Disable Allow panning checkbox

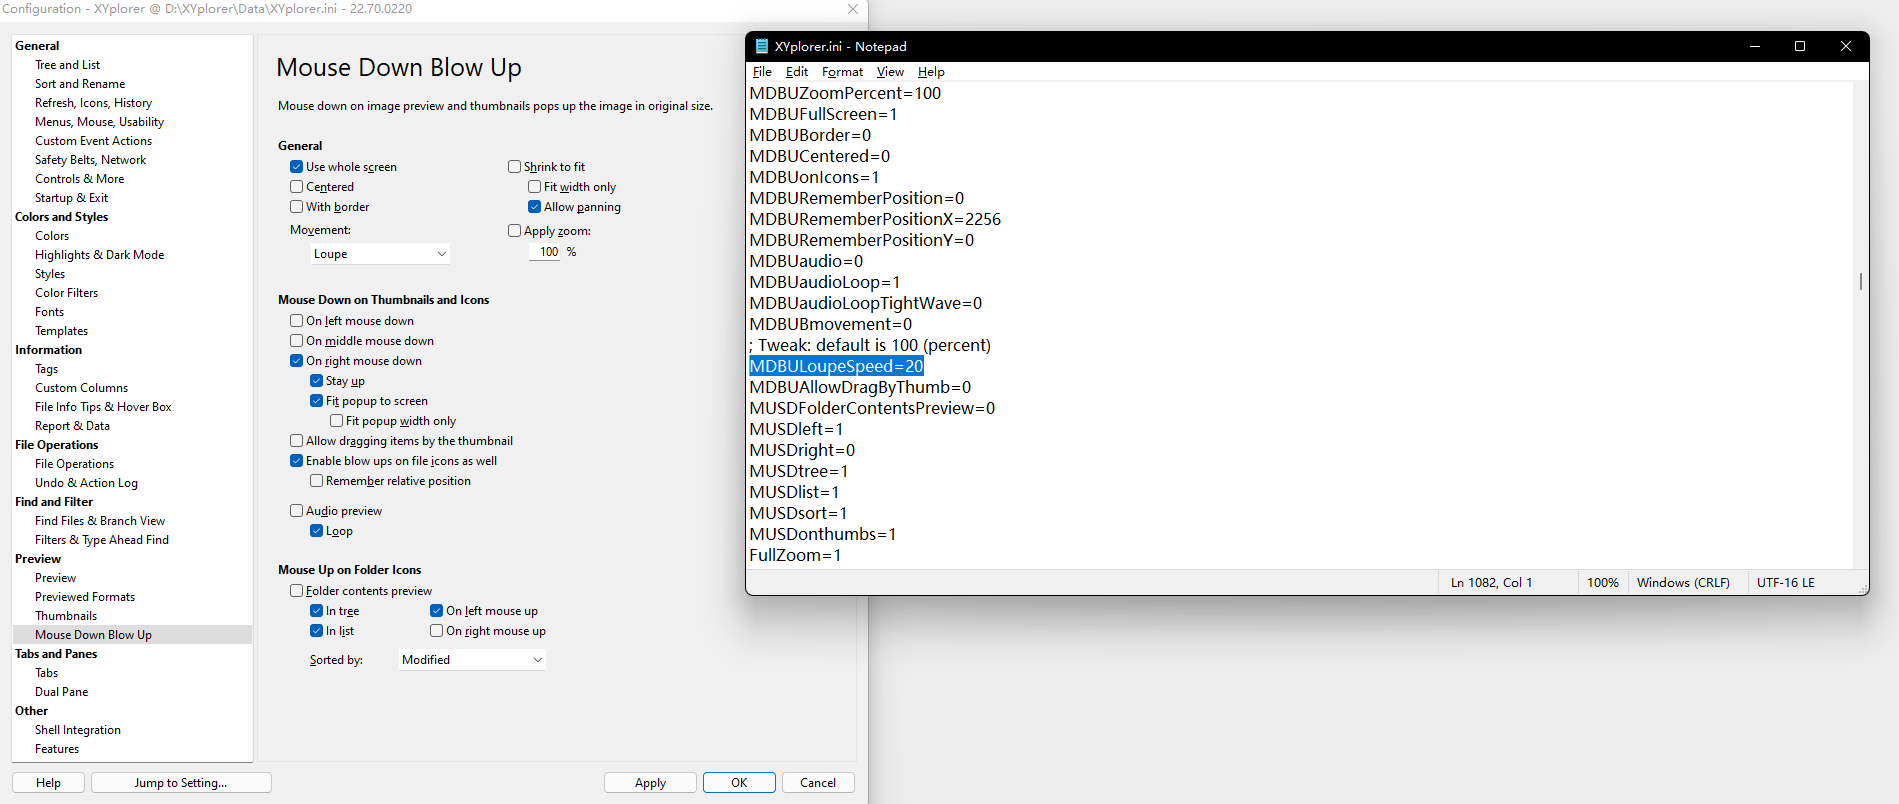click(x=535, y=207)
